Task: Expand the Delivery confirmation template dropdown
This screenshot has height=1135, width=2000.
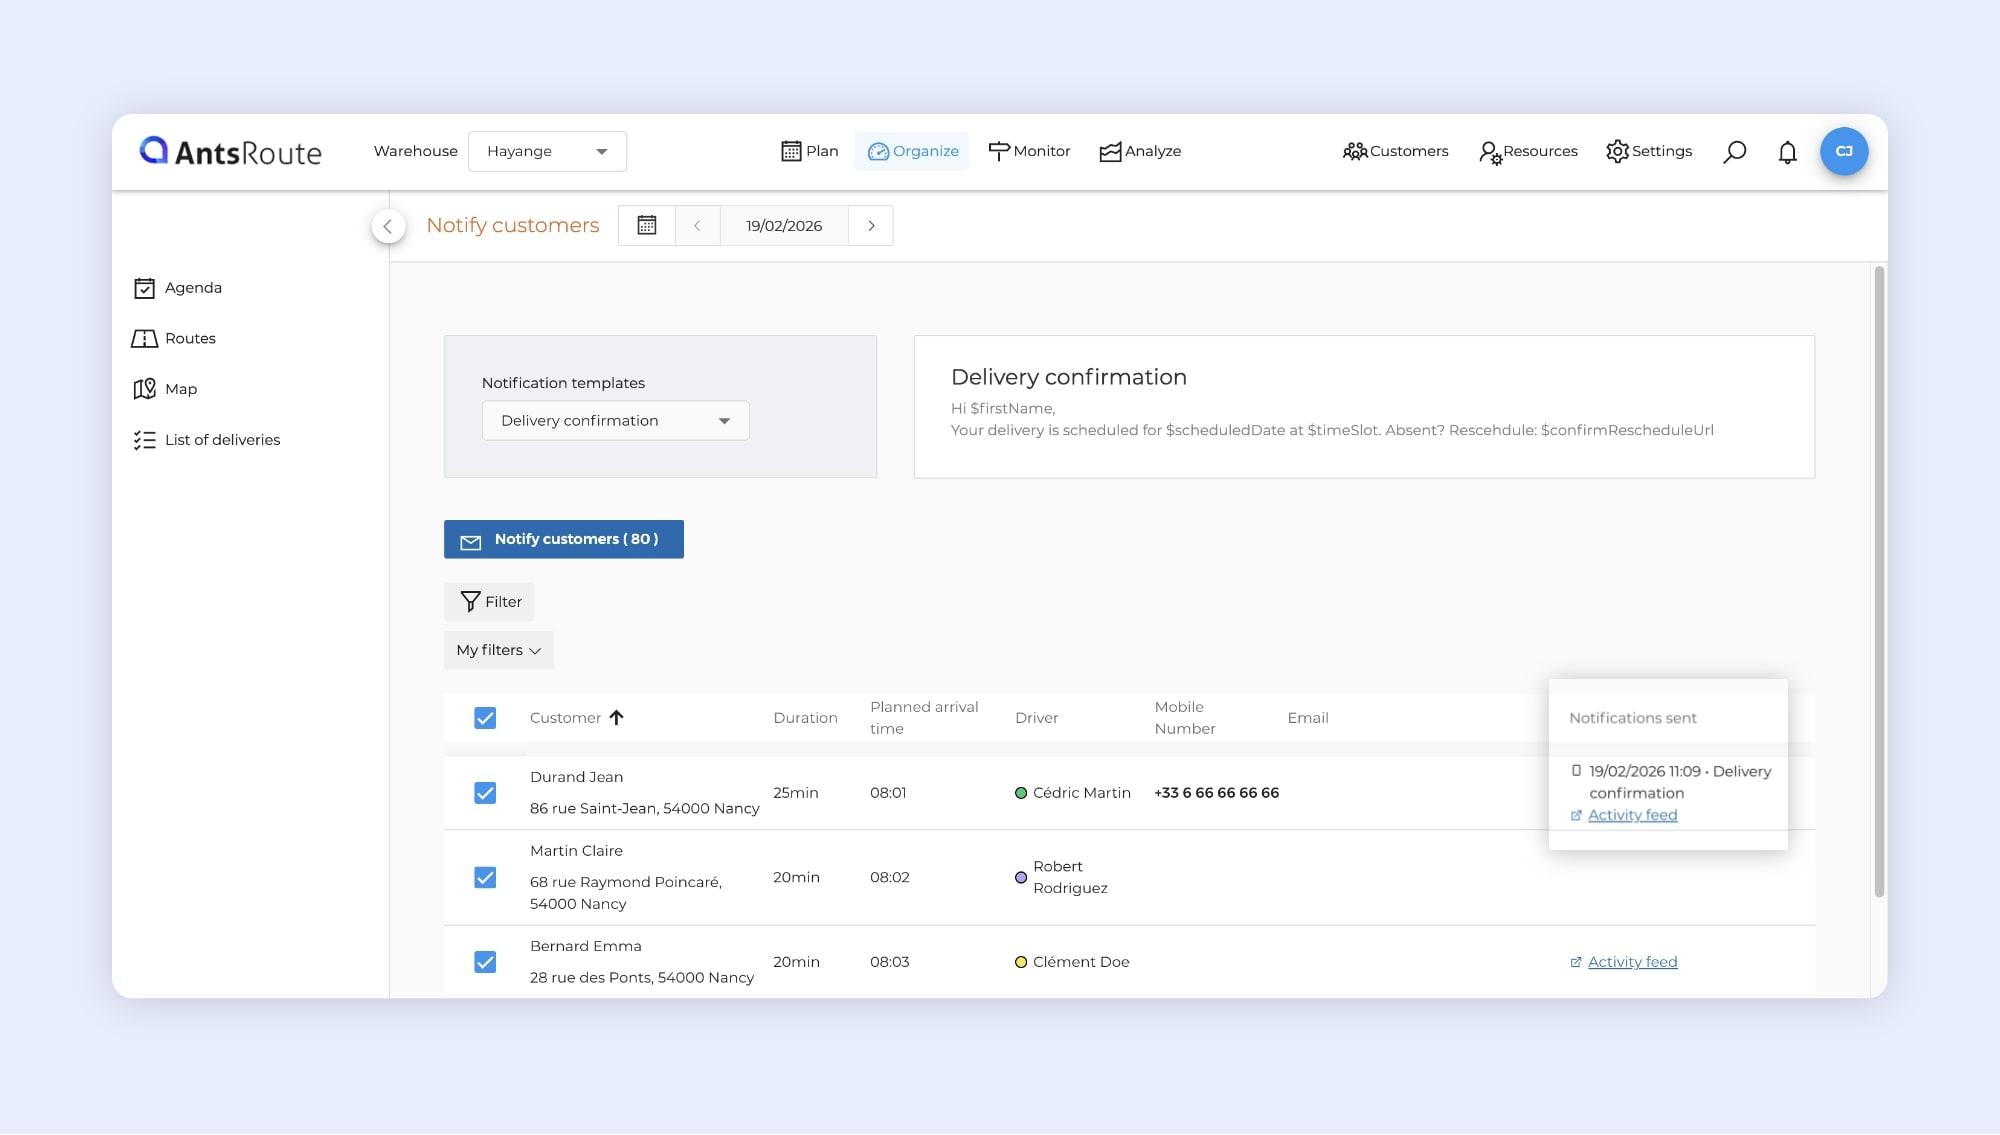Action: click(615, 421)
